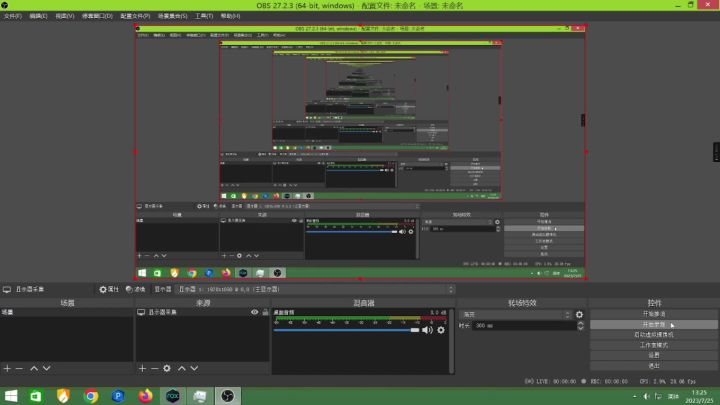
Task: Remove selected source with minus icon
Action: click(x=155, y=368)
